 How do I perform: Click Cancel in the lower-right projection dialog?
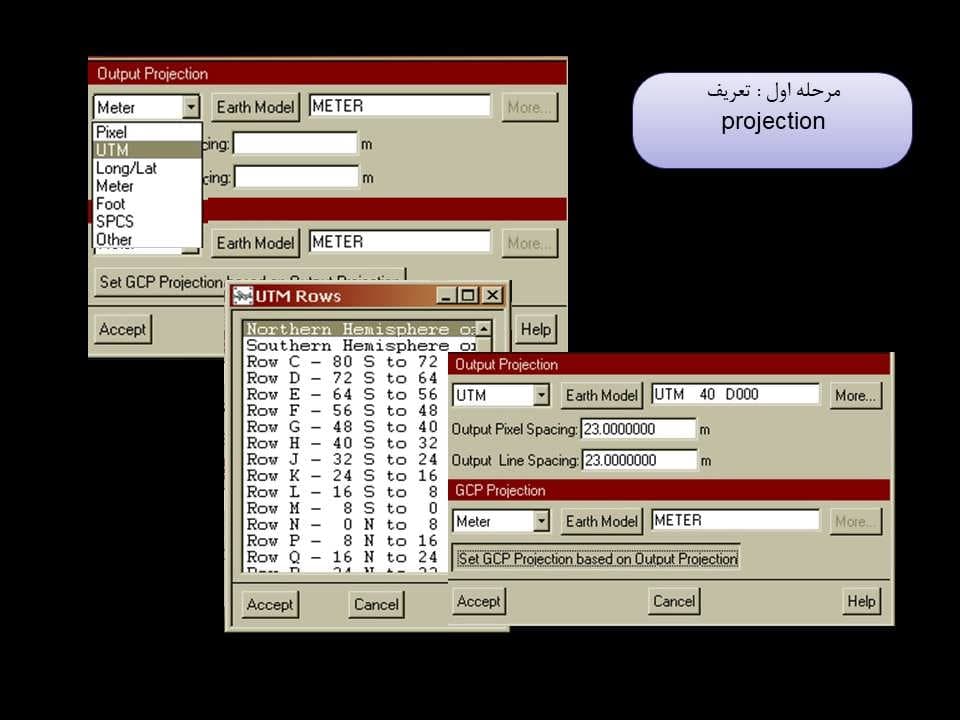tap(673, 601)
